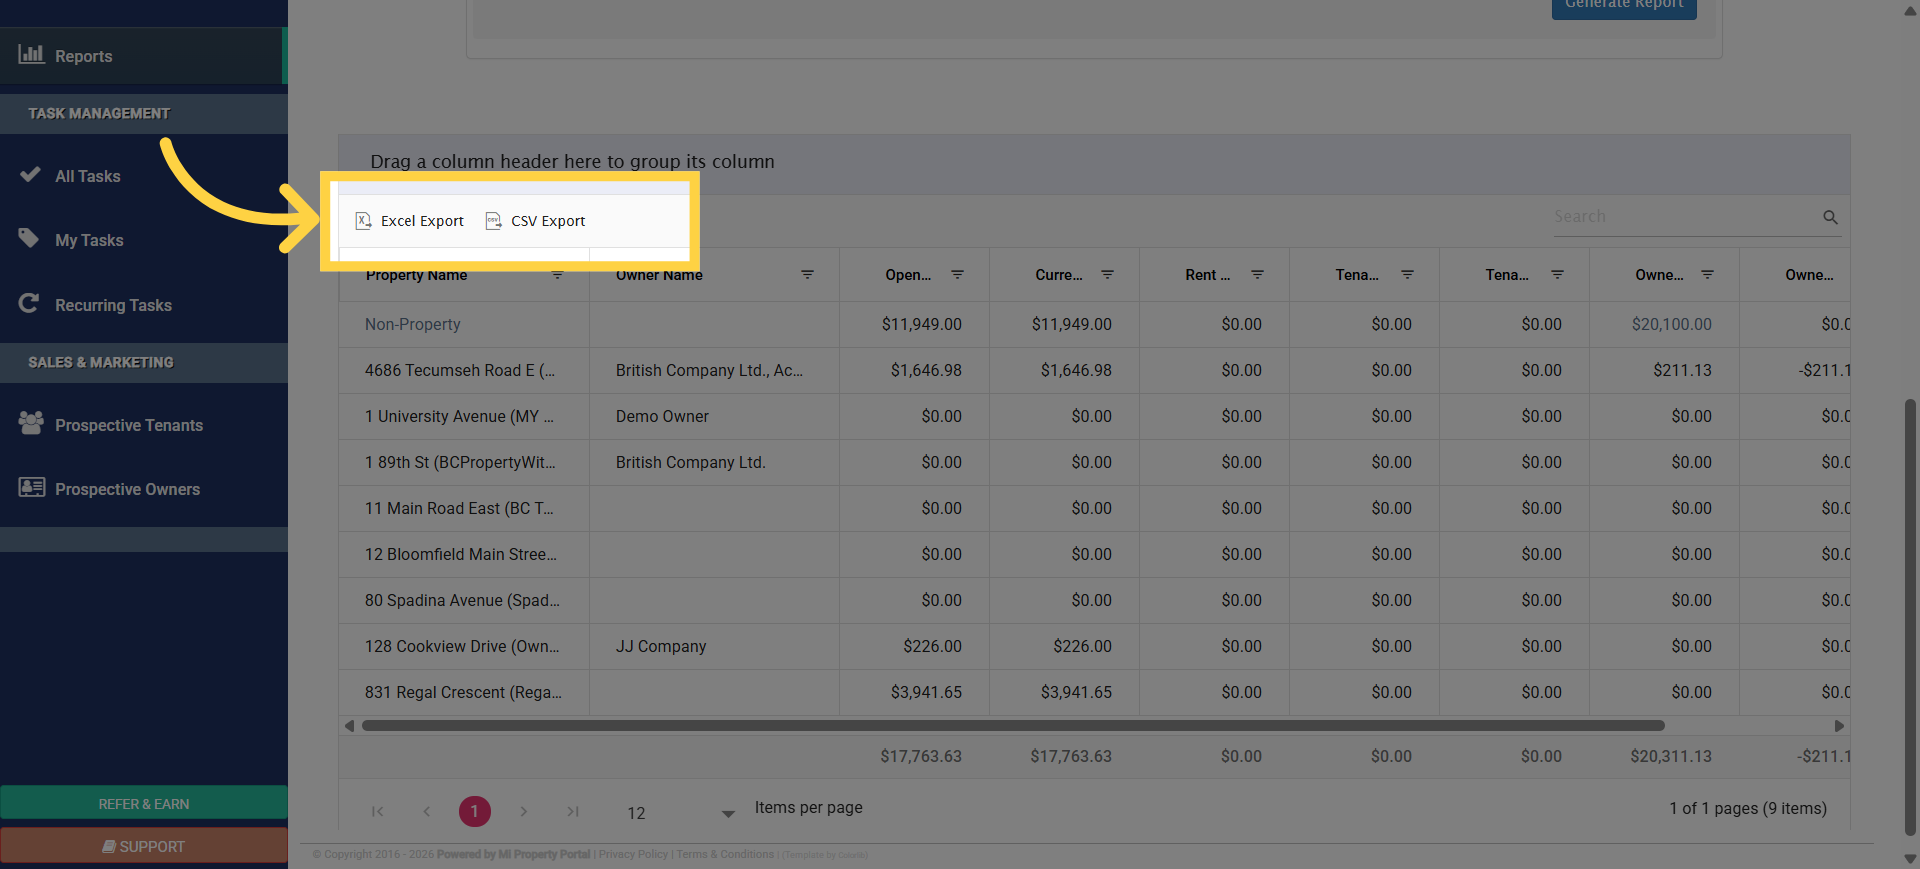Screen dimensions: 1920x869
Task: Select the Non-Property row name
Action: click(x=412, y=324)
